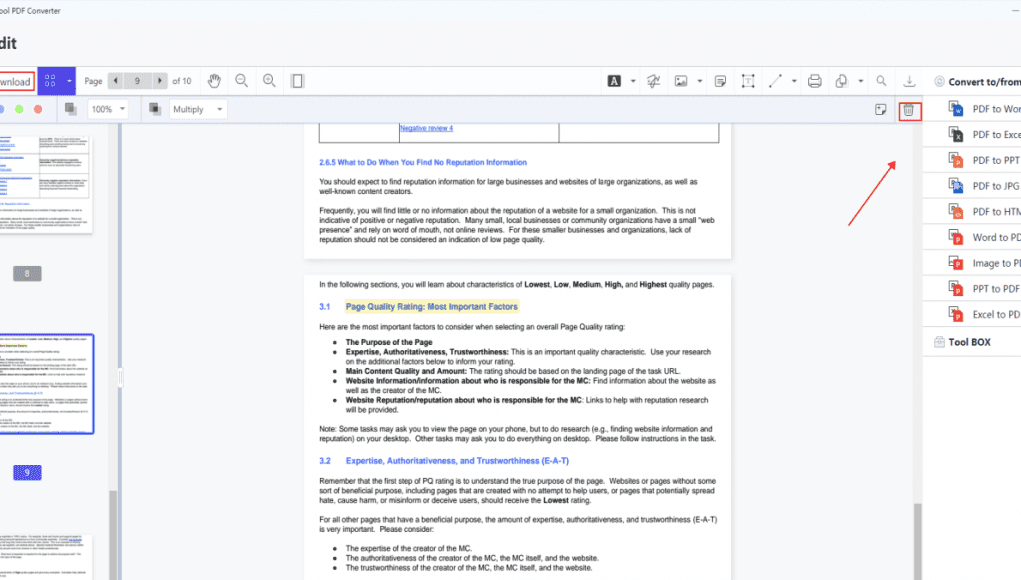Select the hand pan tool
The image size is (1021, 580).
(214, 81)
